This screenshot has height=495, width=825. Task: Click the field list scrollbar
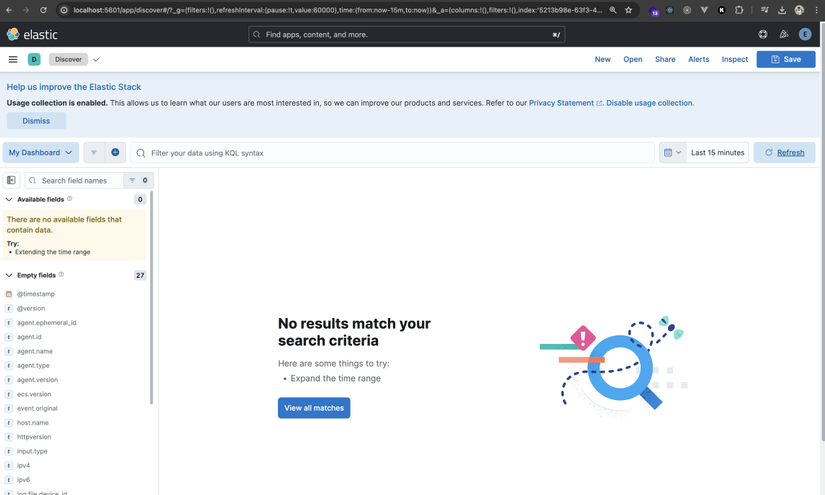152,297
